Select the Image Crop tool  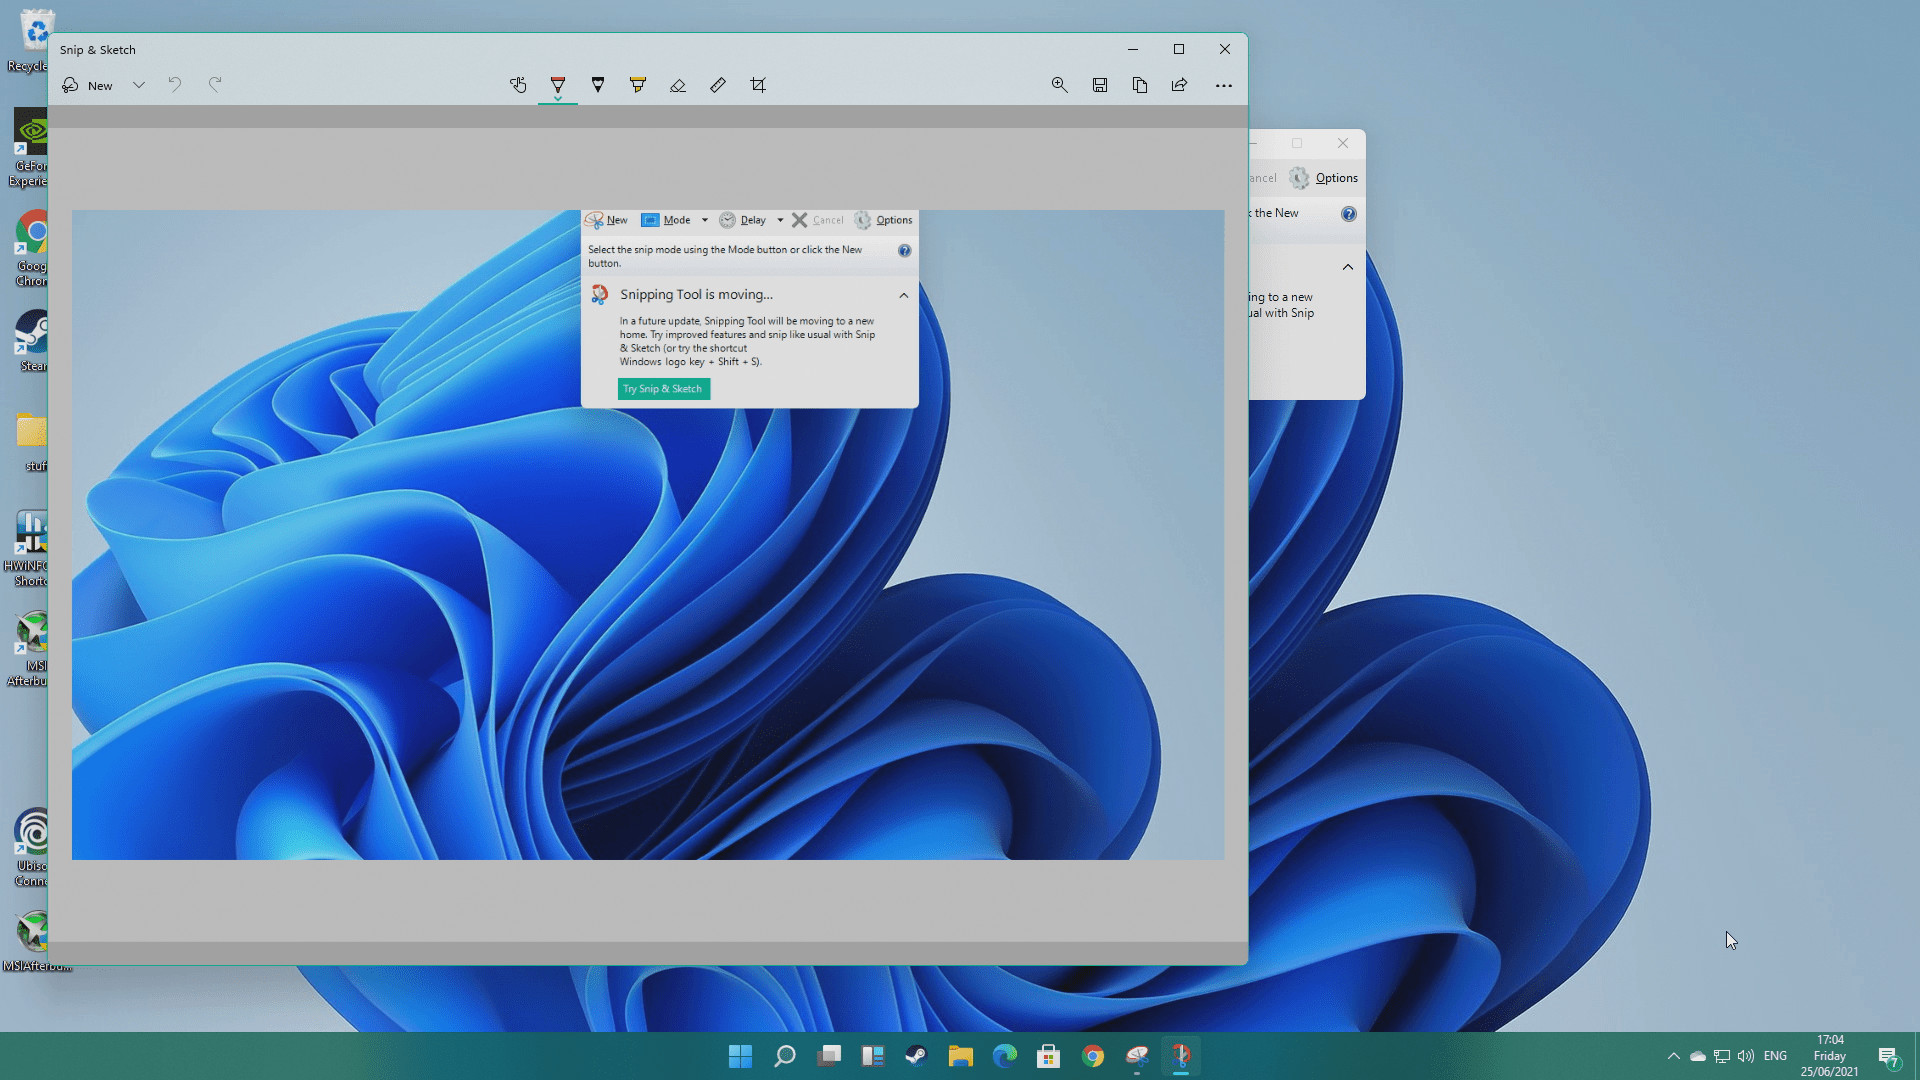point(758,86)
